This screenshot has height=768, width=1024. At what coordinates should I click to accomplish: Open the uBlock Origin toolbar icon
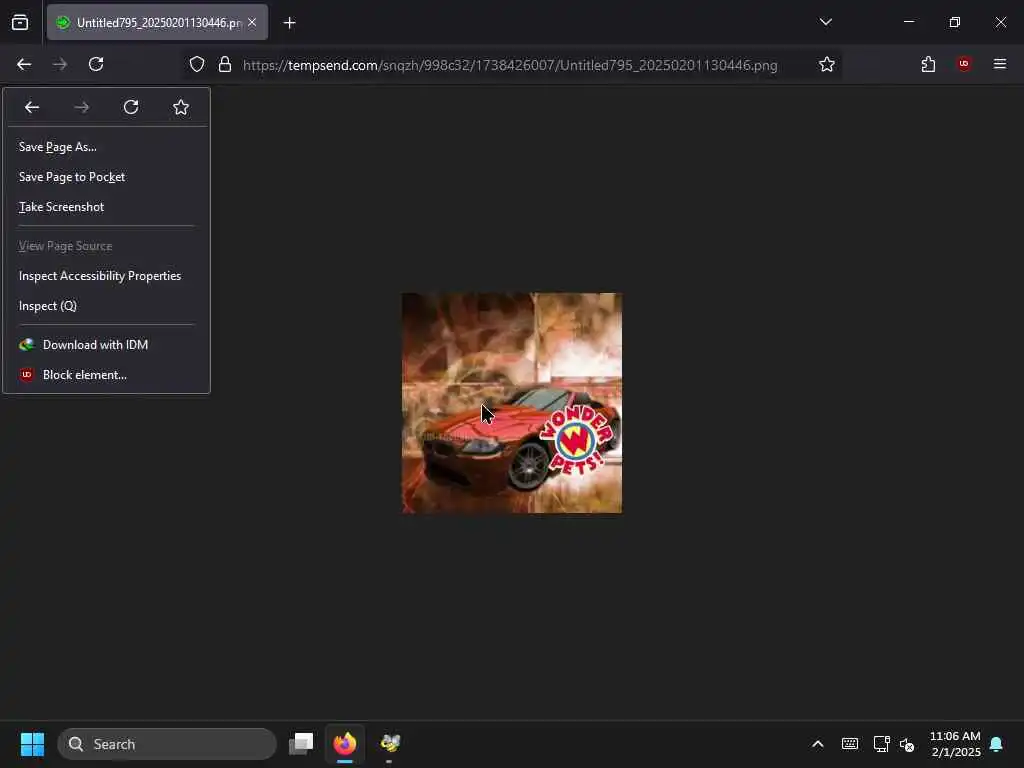pyautogui.click(x=963, y=63)
